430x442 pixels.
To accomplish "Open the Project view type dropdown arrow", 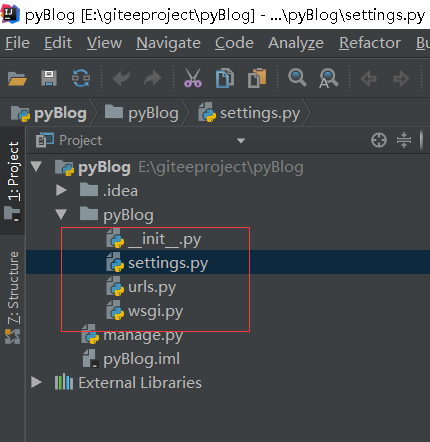I will [x=241, y=141].
